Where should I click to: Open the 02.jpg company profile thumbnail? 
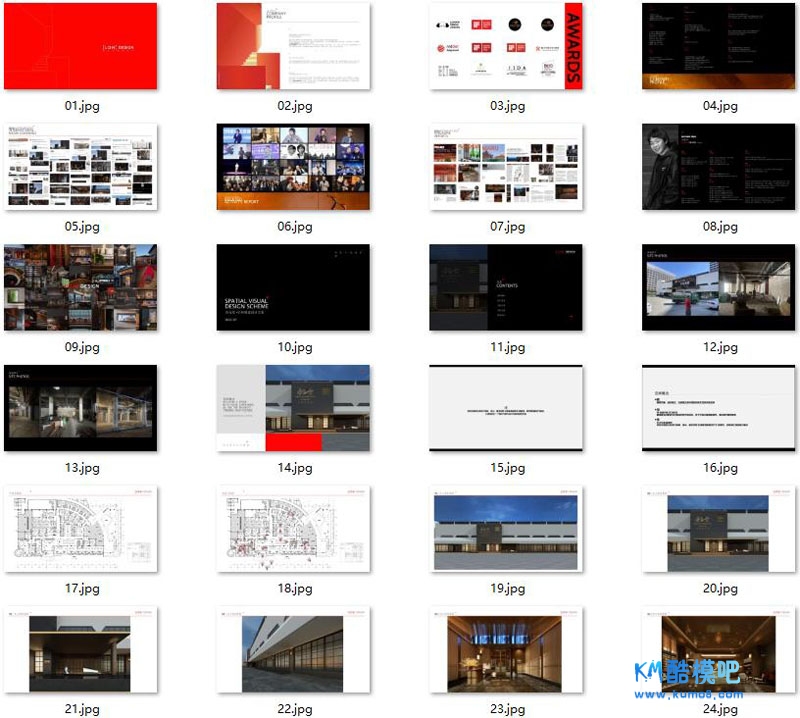coord(293,46)
